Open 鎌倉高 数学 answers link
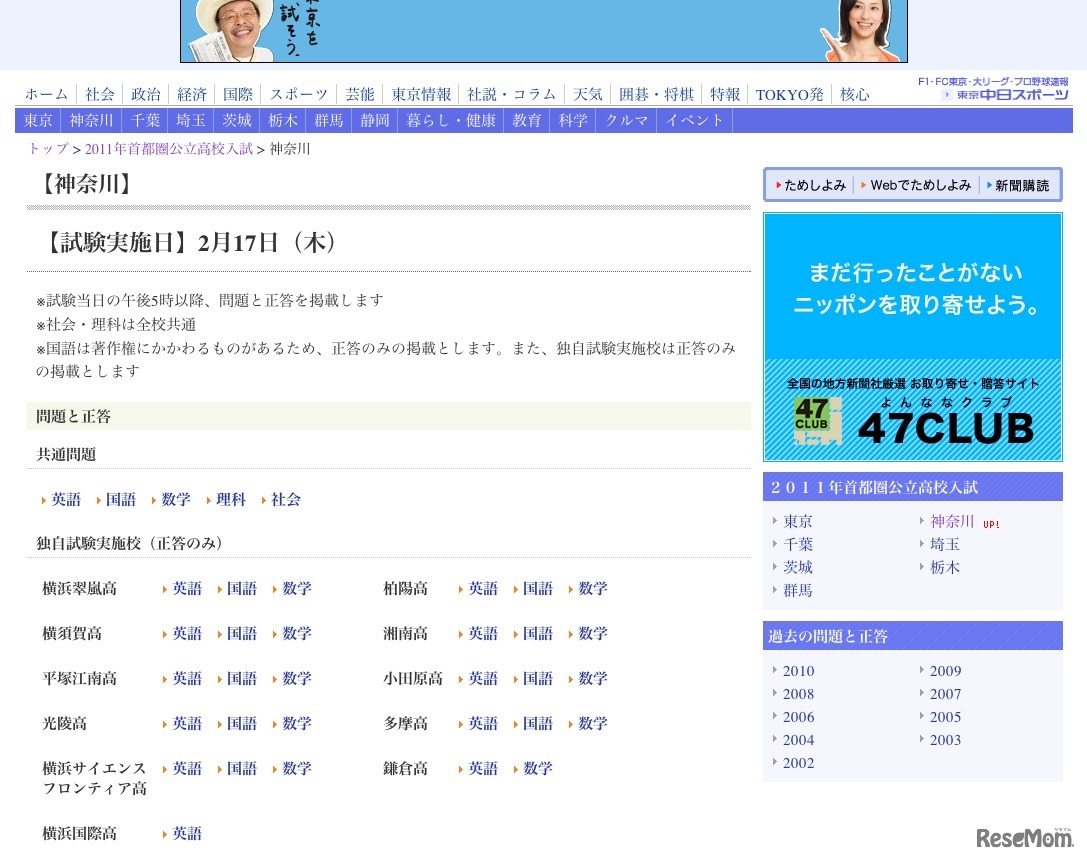The image size is (1087, 861). point(538,769)
